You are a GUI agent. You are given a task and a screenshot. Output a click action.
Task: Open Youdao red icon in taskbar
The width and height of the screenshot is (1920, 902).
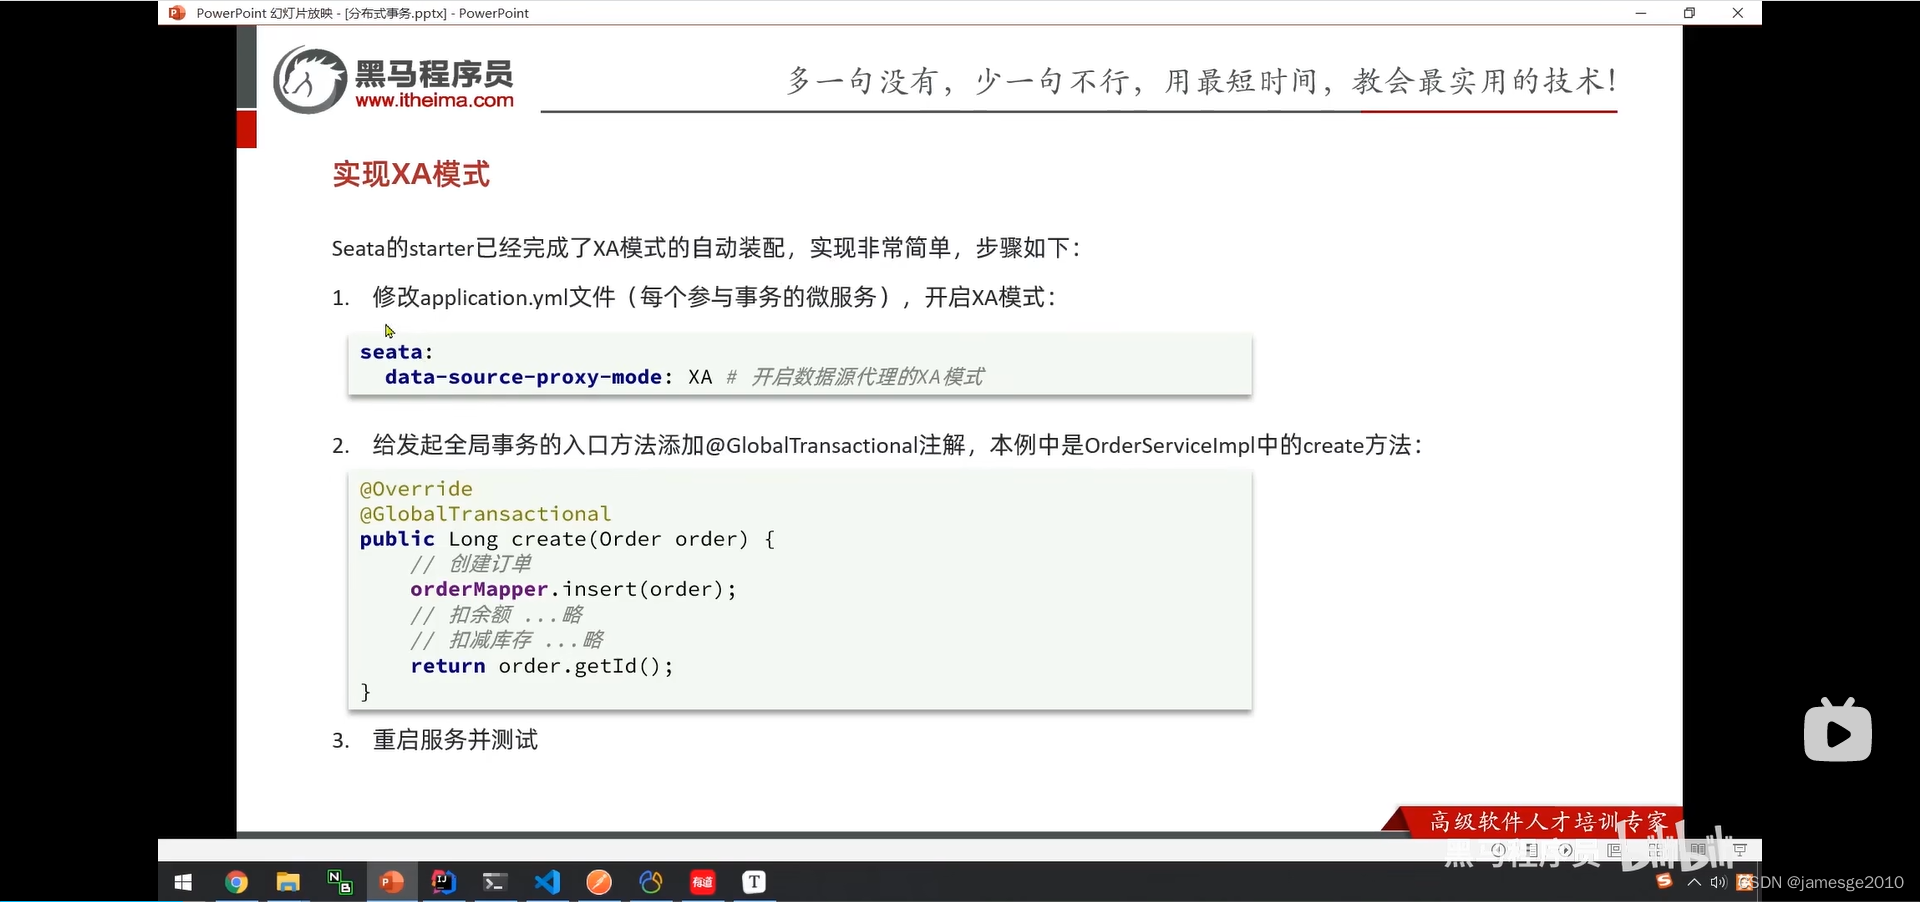703,882
